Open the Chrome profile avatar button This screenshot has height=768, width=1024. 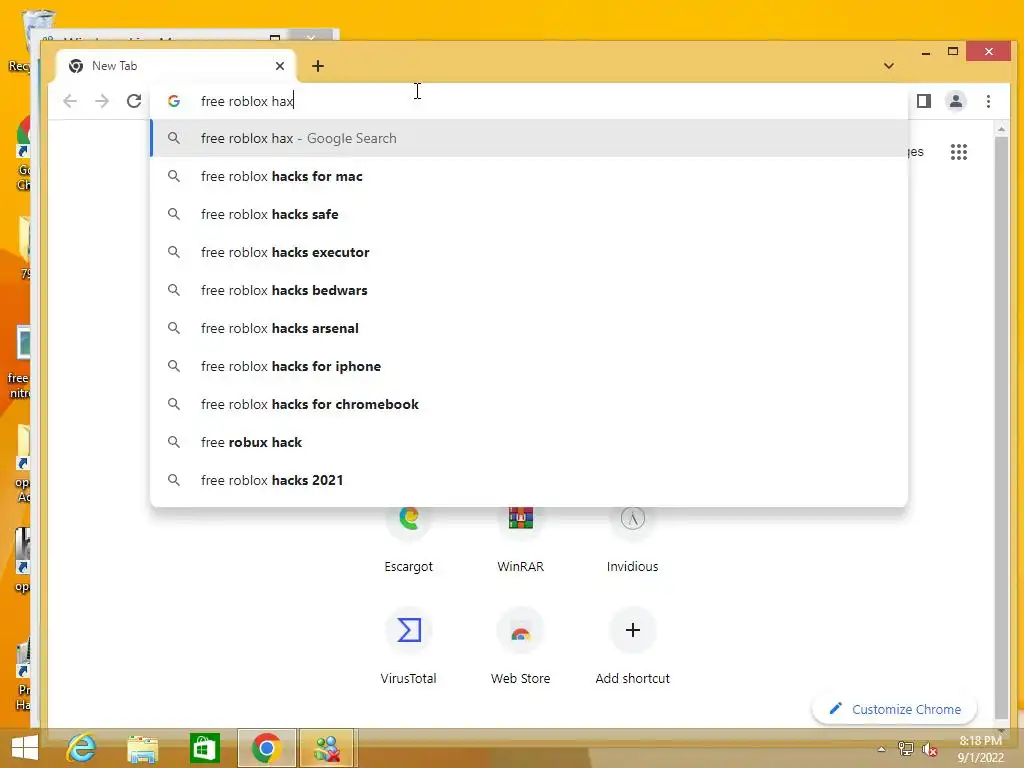tap(955, 101)
